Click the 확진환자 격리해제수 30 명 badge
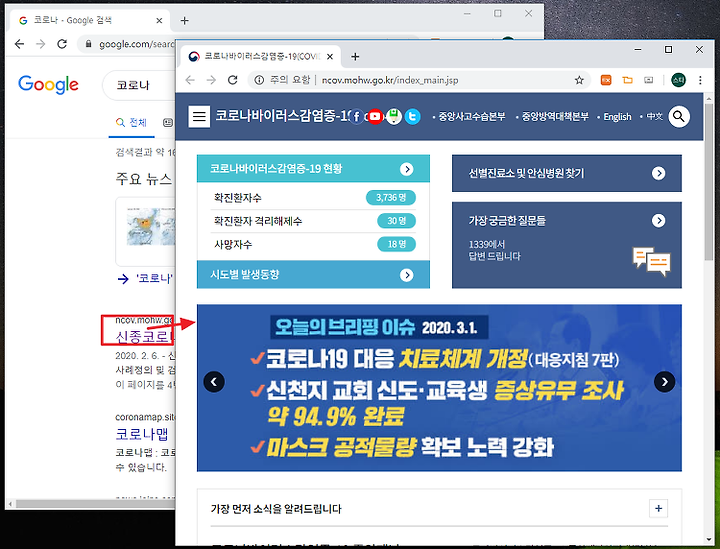The height and width of the screenshot is (549, 720). [396, 221]
